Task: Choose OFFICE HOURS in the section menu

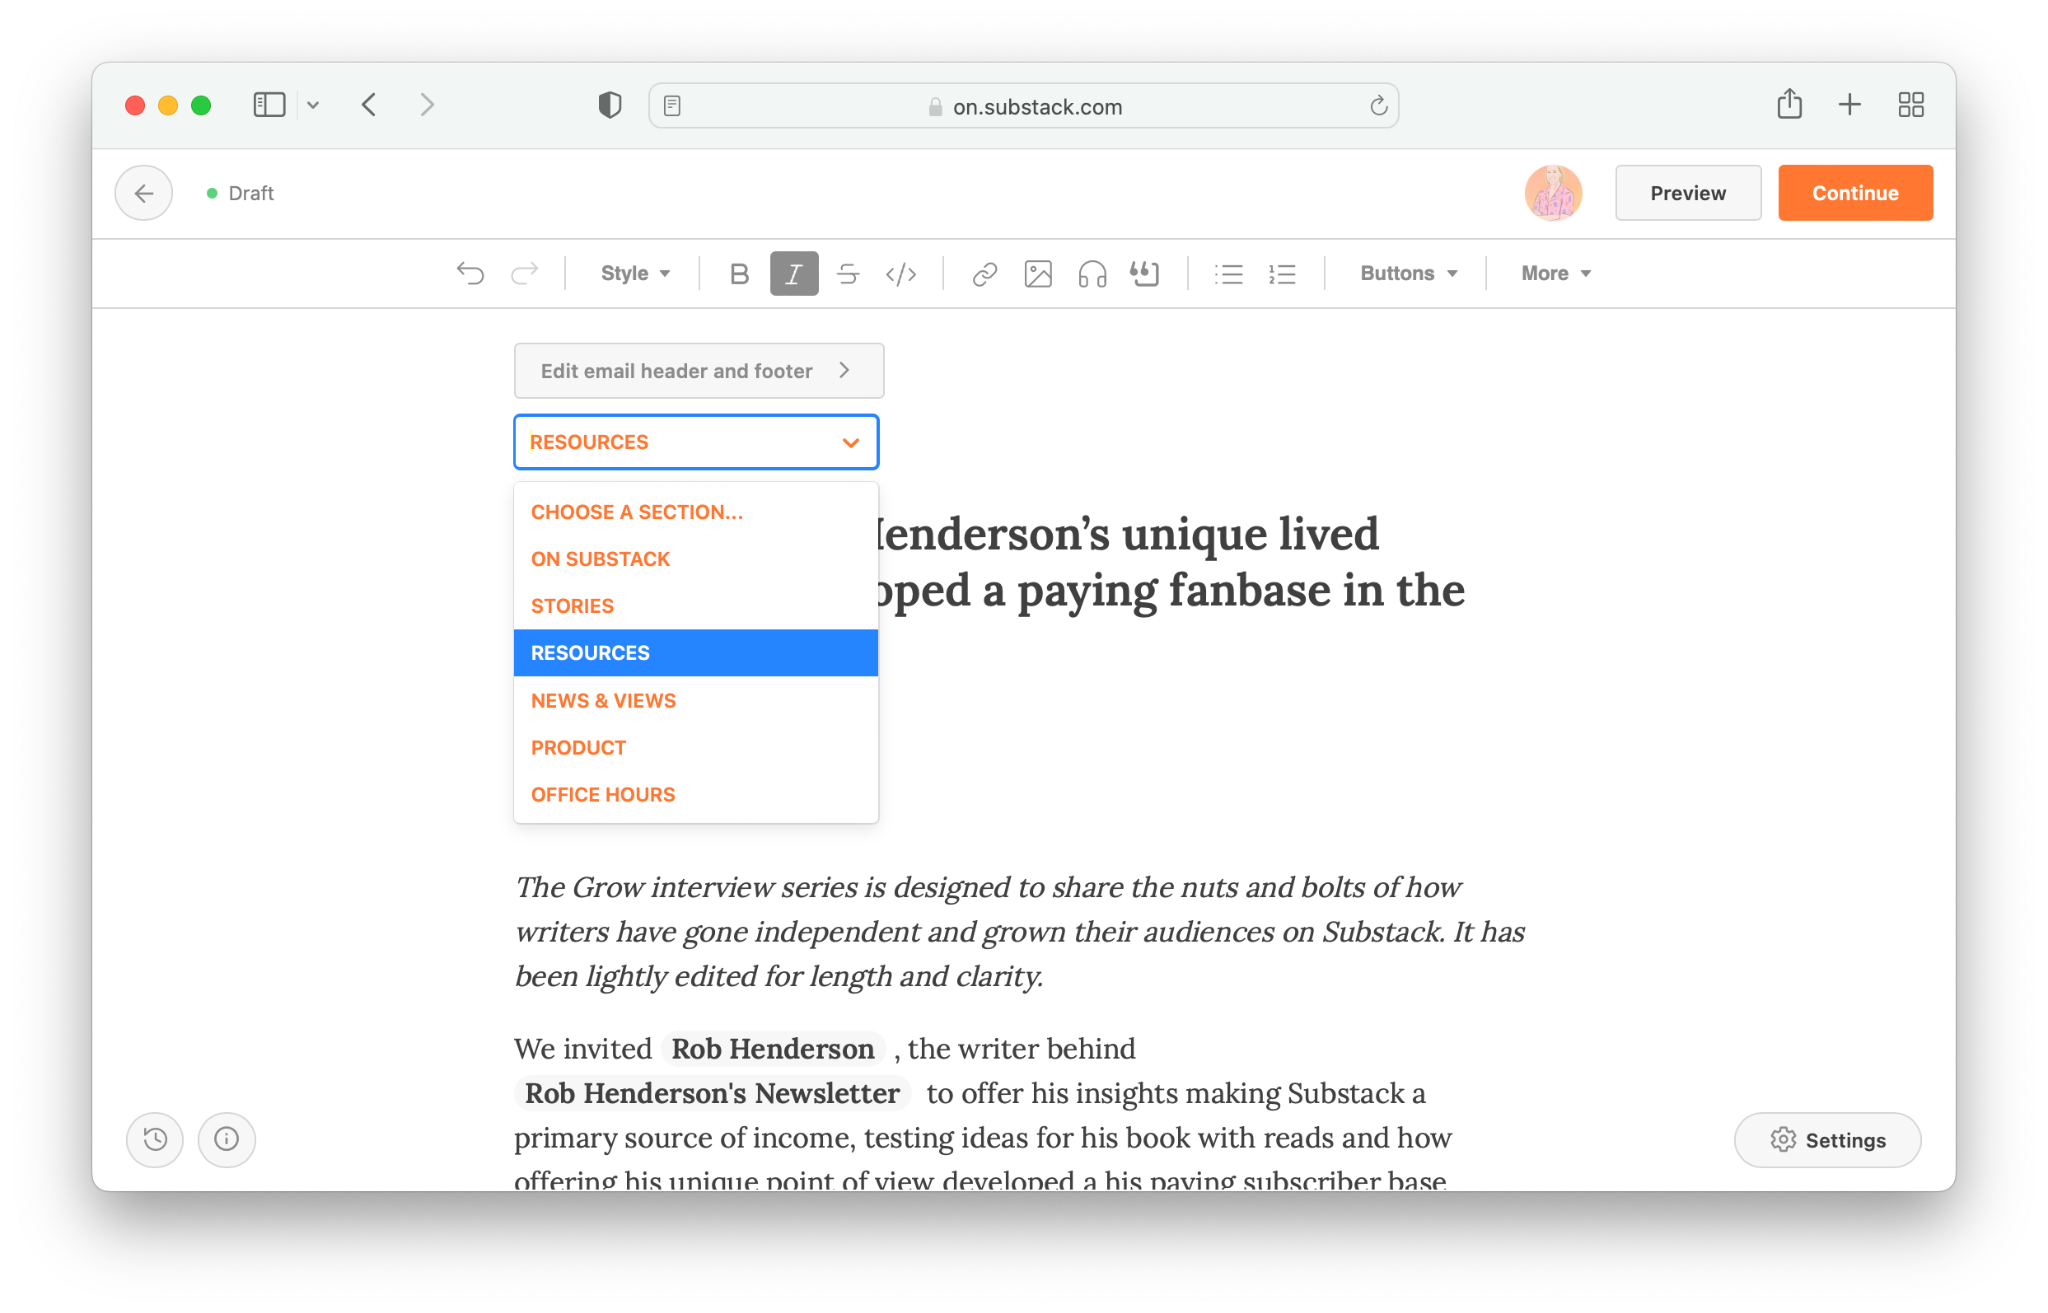Action: coord(602,794)
